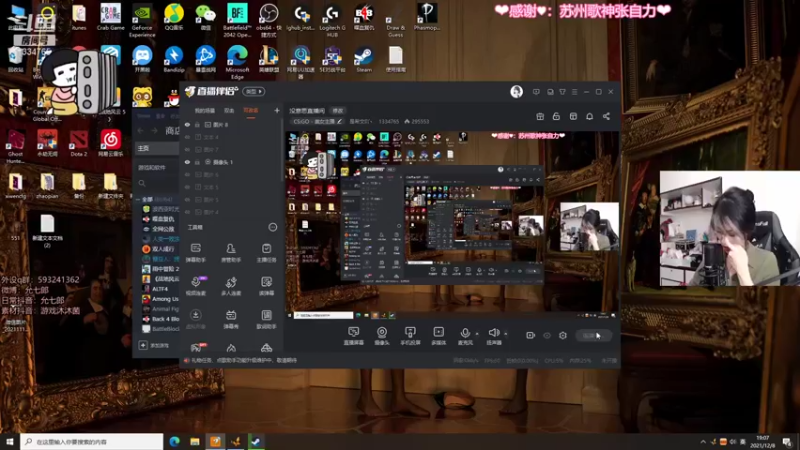
Task: Add a screen capture source
Action: point(354,336)
